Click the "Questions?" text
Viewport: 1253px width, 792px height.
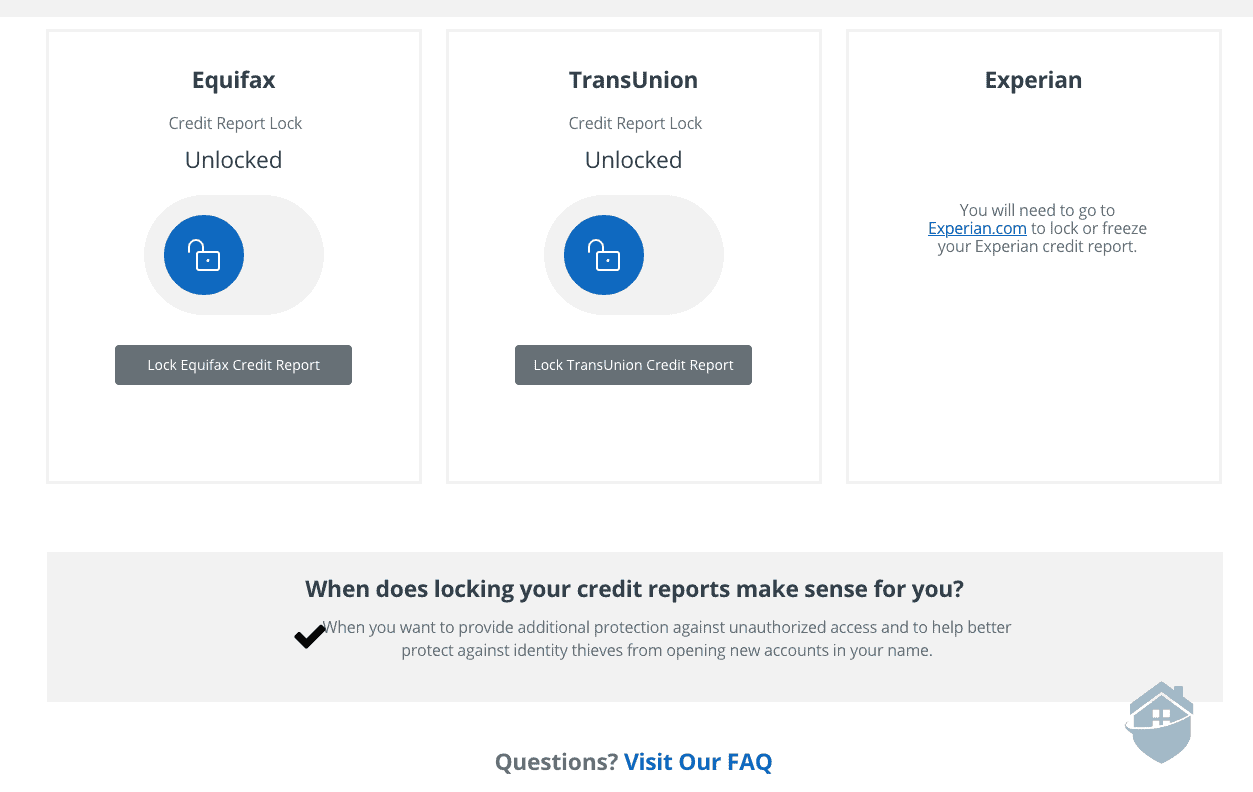tap(556, 762)
